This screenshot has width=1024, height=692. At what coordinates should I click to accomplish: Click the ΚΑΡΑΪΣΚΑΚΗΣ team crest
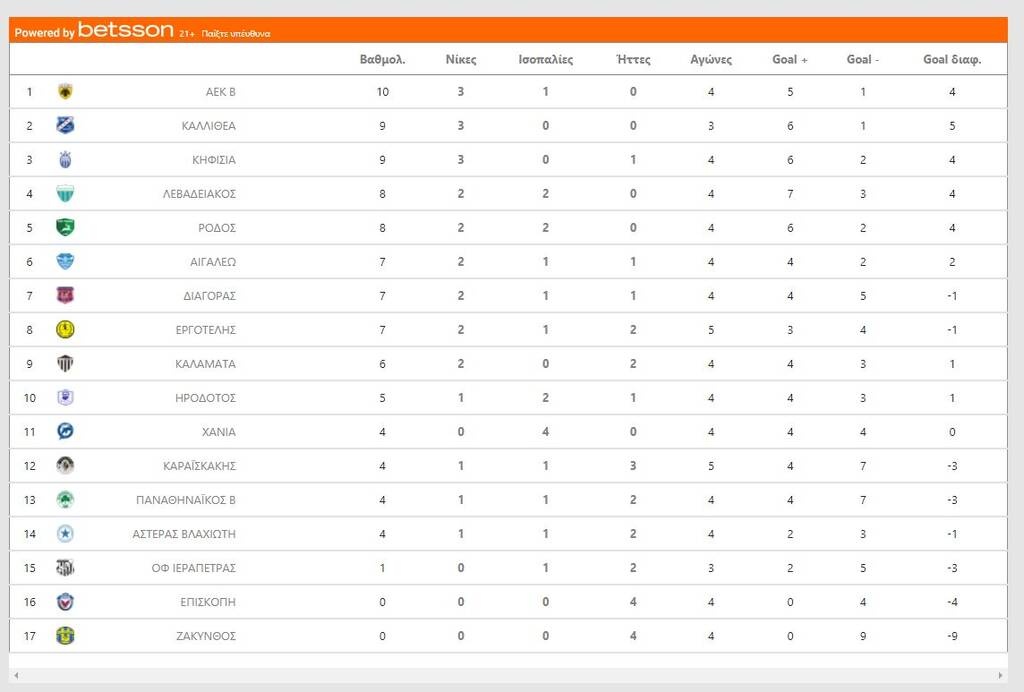click(x=65, y=465)
